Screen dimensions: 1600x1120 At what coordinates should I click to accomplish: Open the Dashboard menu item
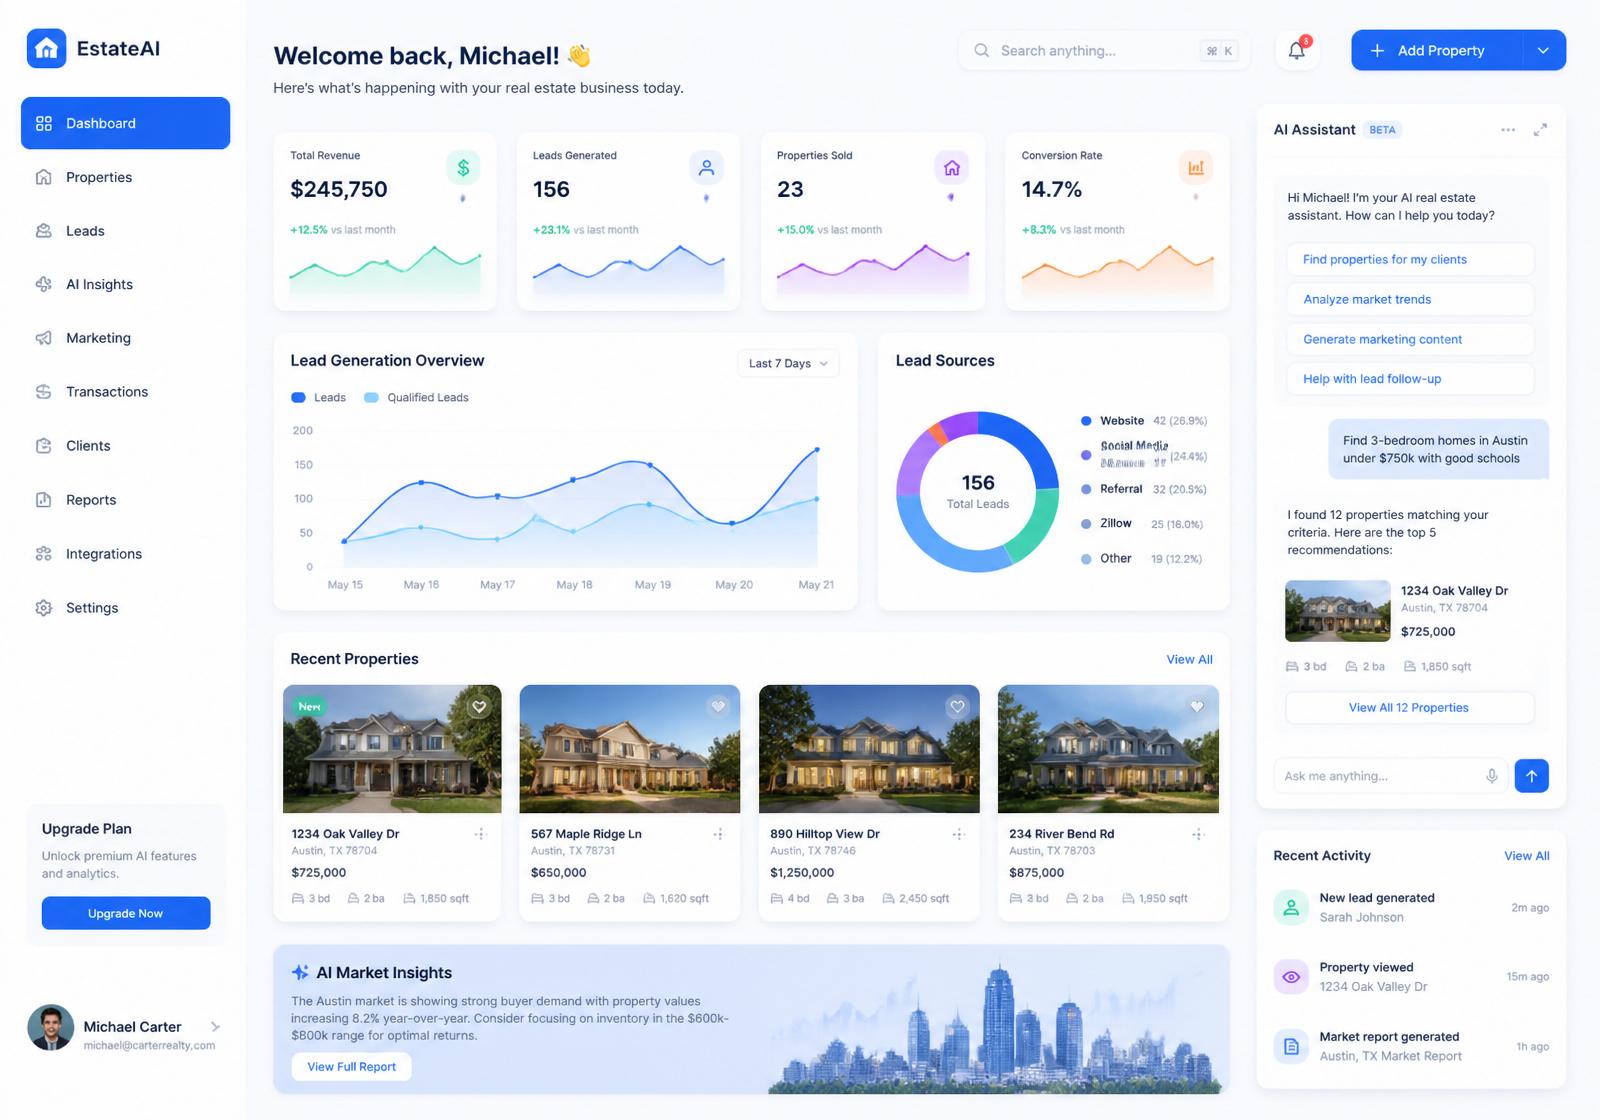pyautogui.click(x=125, y=123)
